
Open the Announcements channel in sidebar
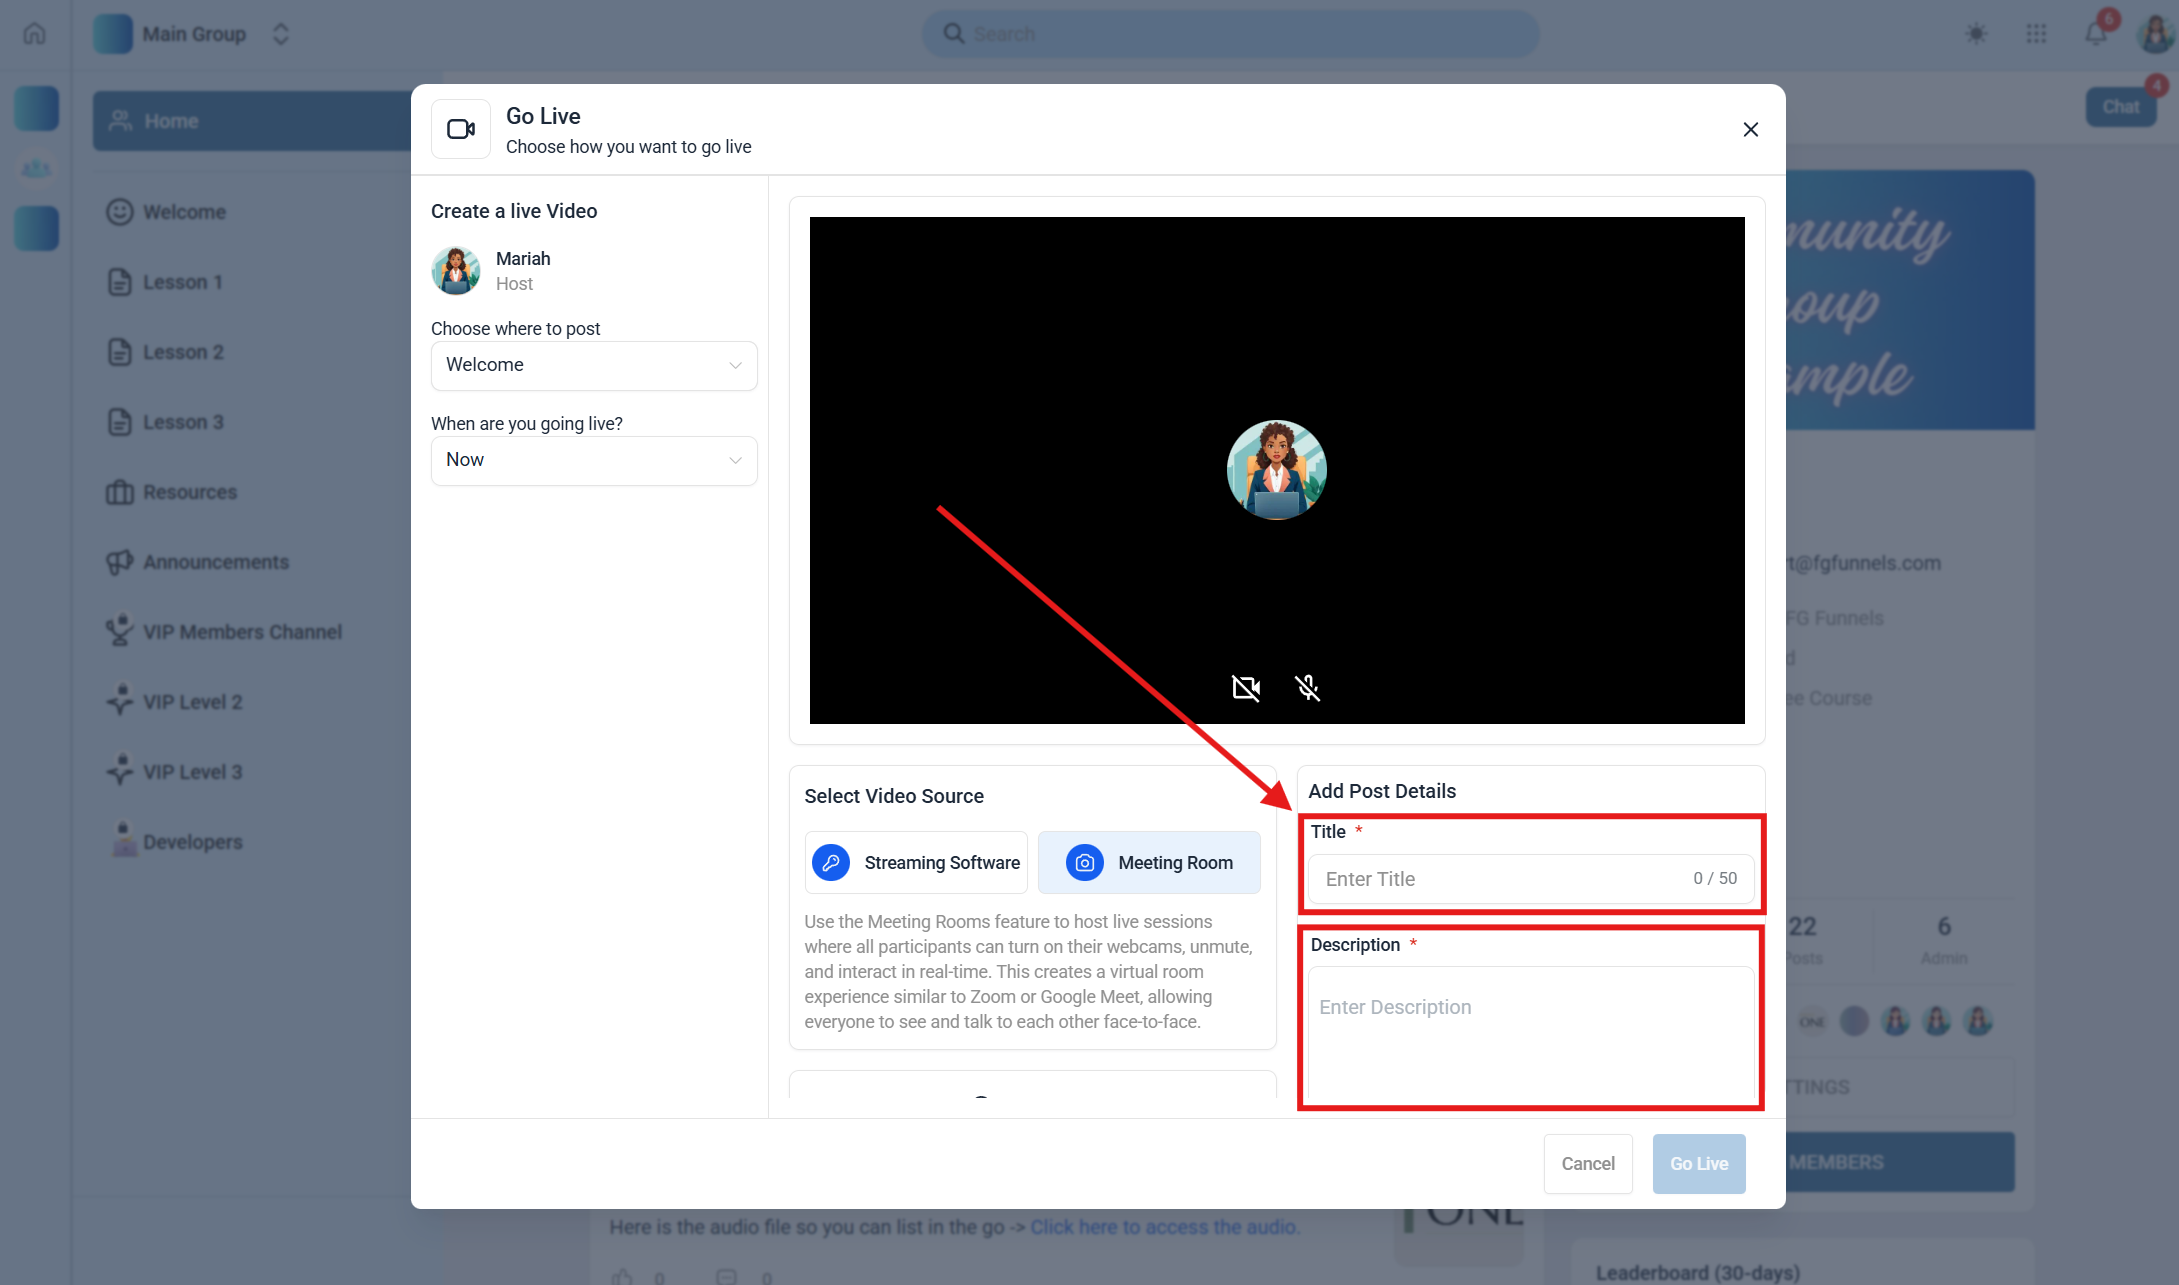click(215, 562)
